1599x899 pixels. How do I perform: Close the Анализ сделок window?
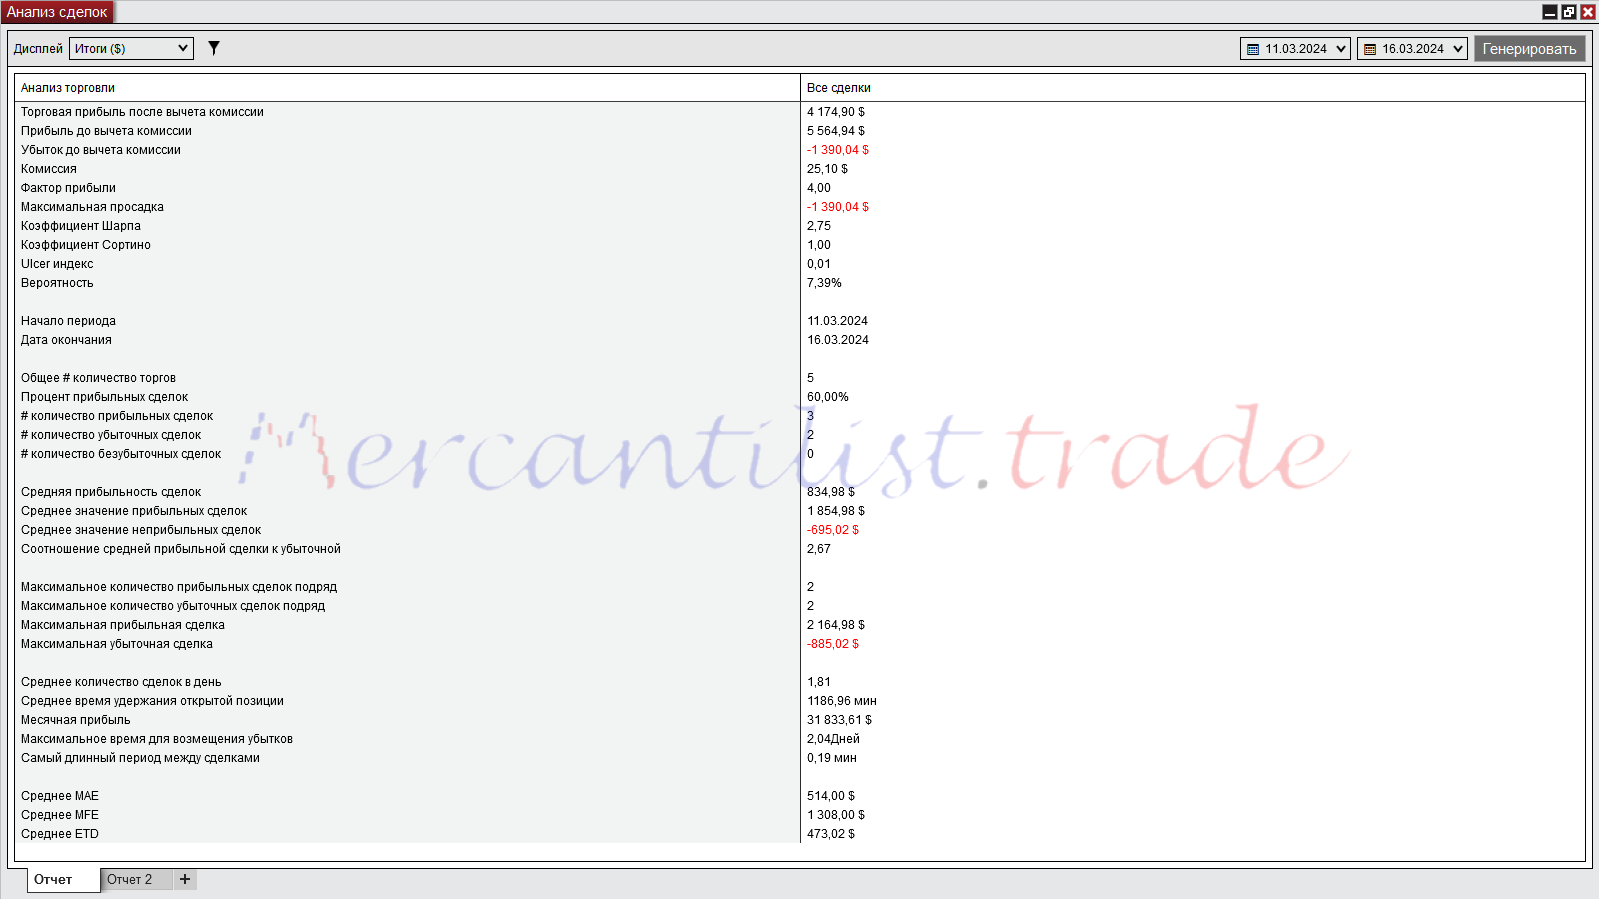click(x=1587, y=12)
